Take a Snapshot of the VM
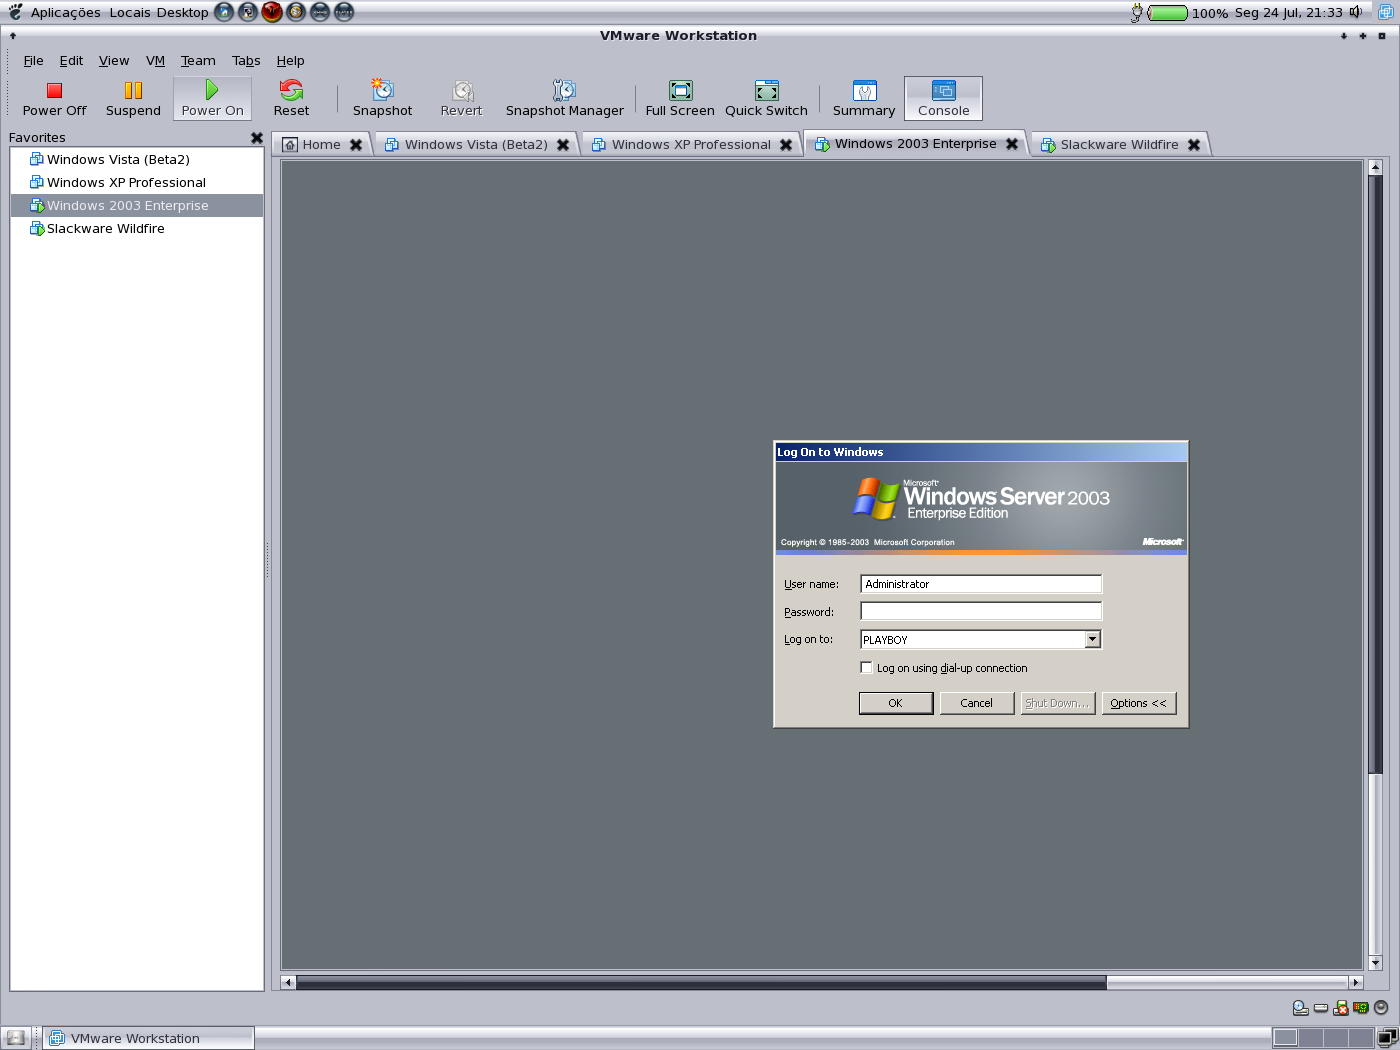 pyautogui.click(x=382, y=99)
